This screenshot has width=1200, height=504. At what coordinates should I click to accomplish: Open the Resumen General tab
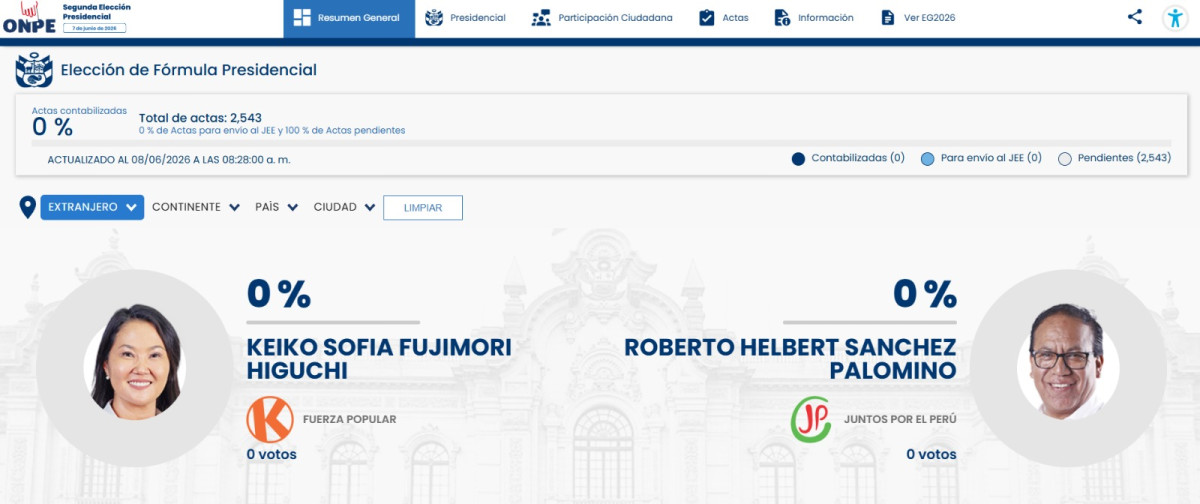349,18
